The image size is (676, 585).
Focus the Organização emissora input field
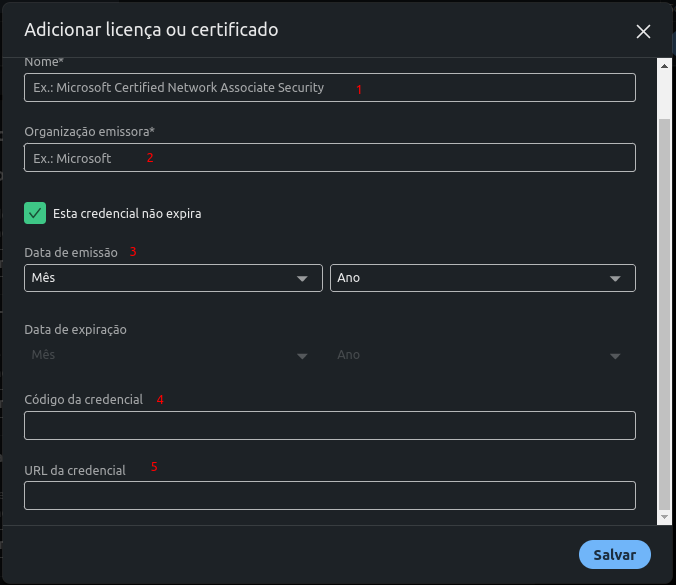[x=329, y=158]
